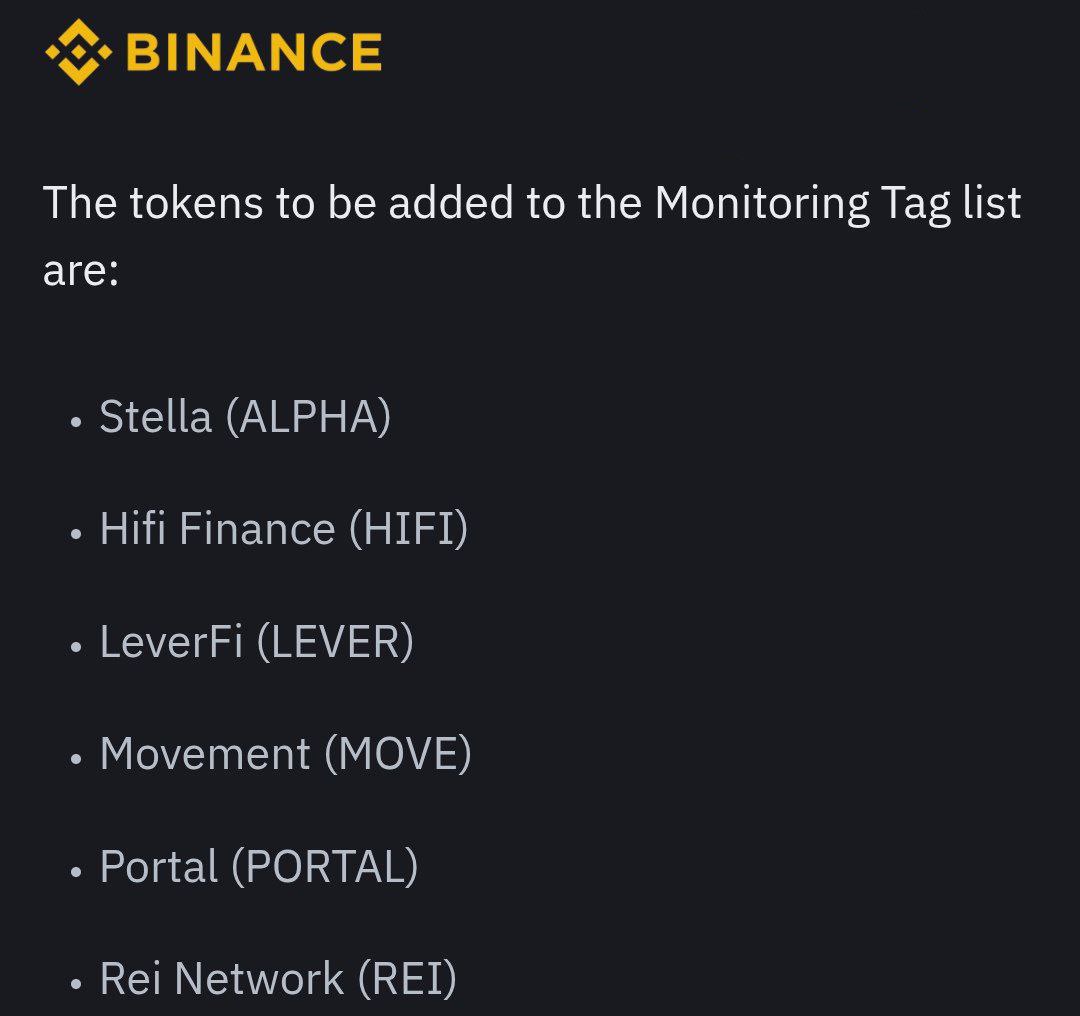Click the "are:" line of the heading
Screen dimensions: 1080x1016
point(81,271)
